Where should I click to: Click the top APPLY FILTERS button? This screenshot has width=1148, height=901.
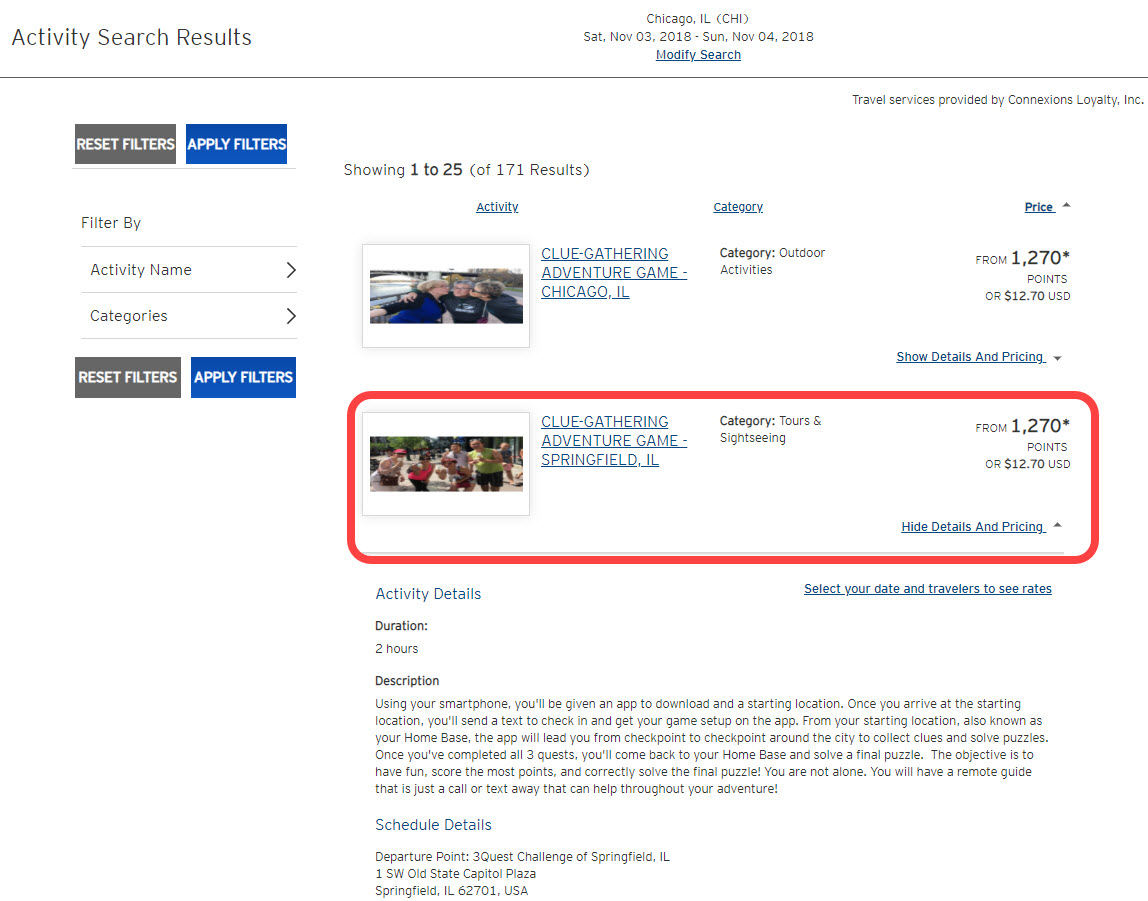[x=236, y=144]
